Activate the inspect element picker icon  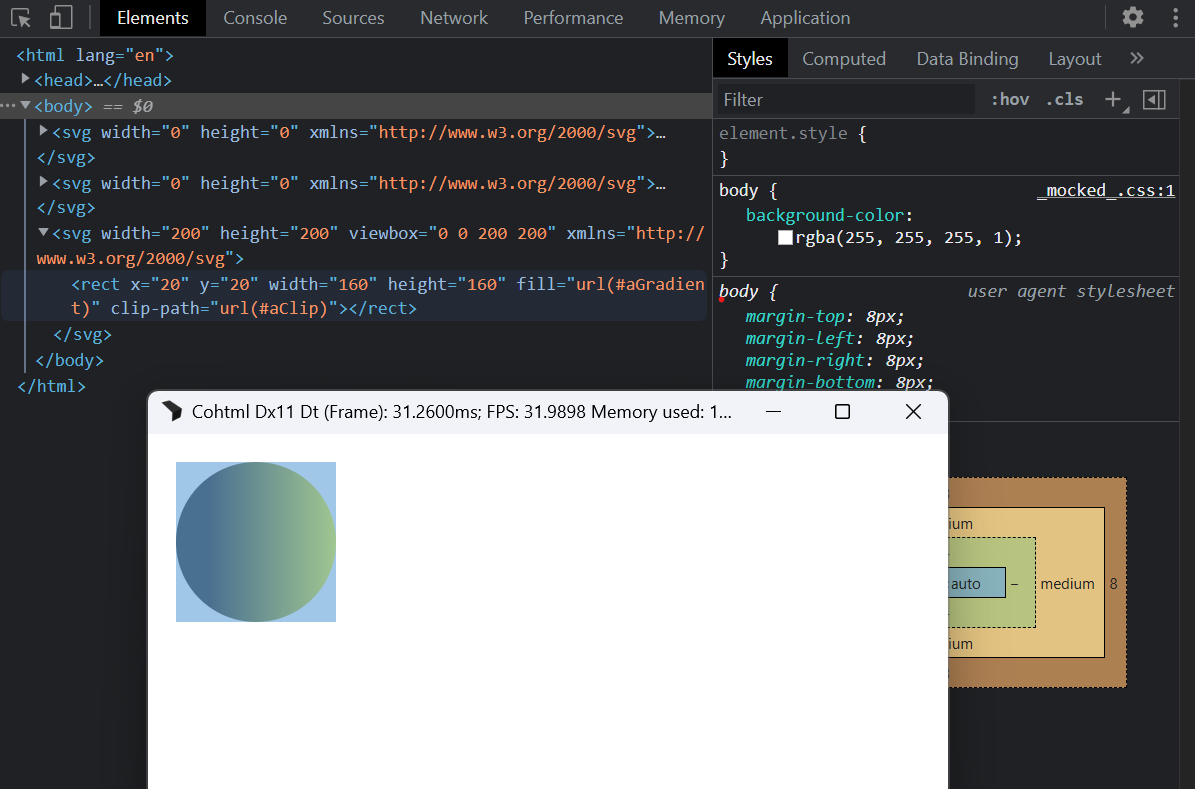point(21,18)
